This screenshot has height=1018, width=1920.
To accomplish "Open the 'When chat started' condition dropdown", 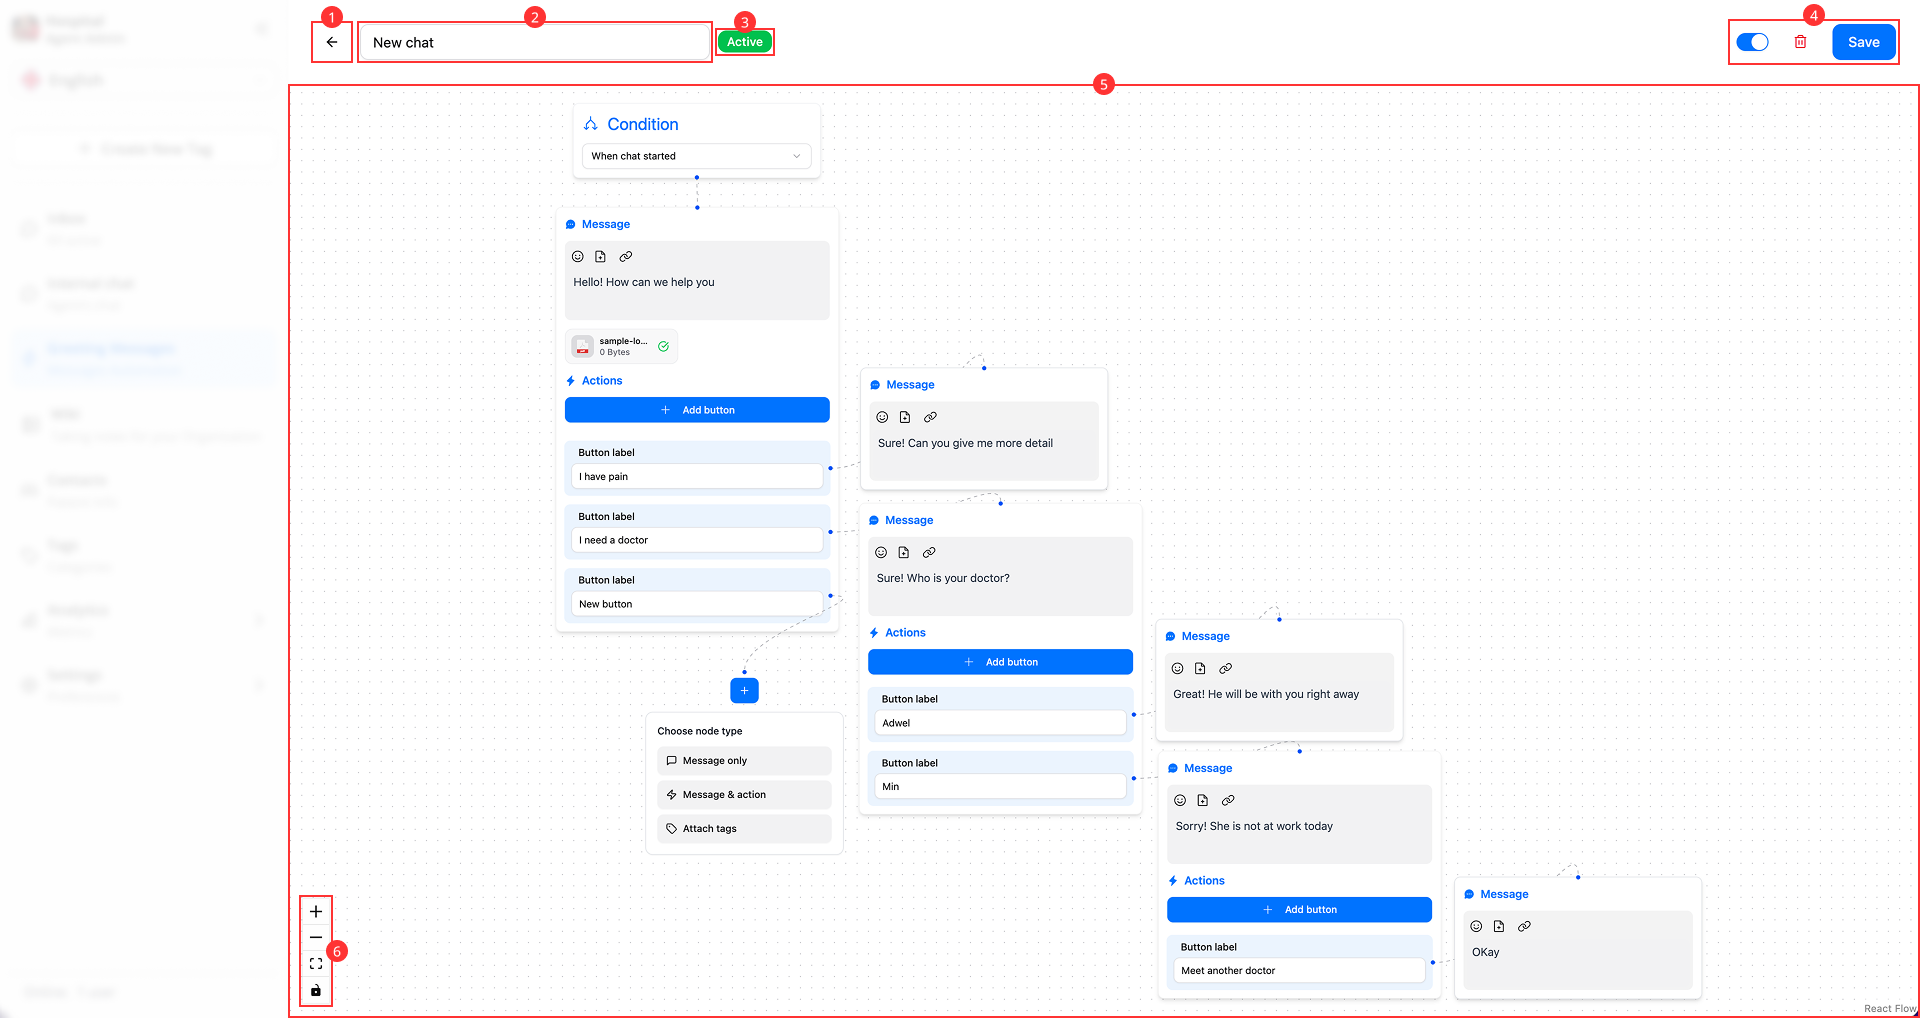I will [696, 156].
